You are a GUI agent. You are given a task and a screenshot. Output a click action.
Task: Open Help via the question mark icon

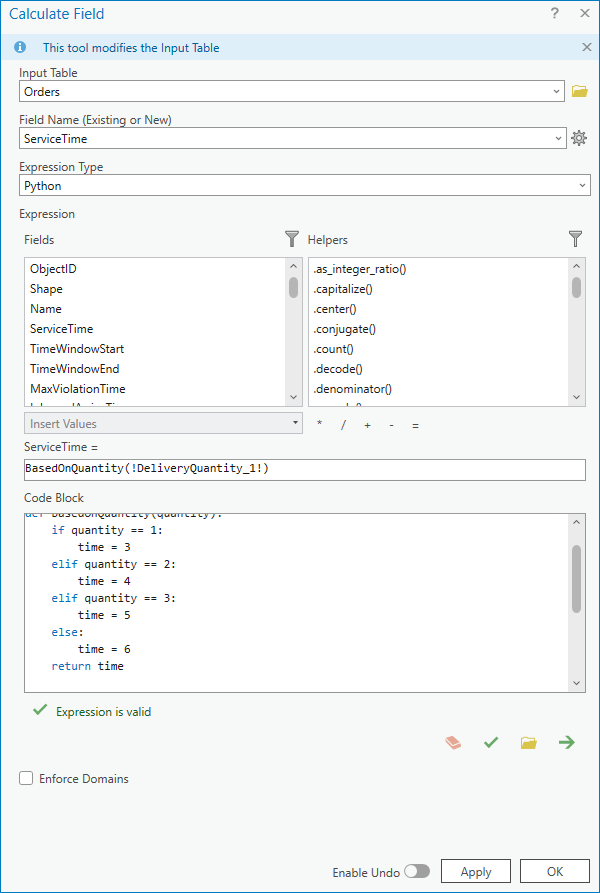(x=557, y=13)
